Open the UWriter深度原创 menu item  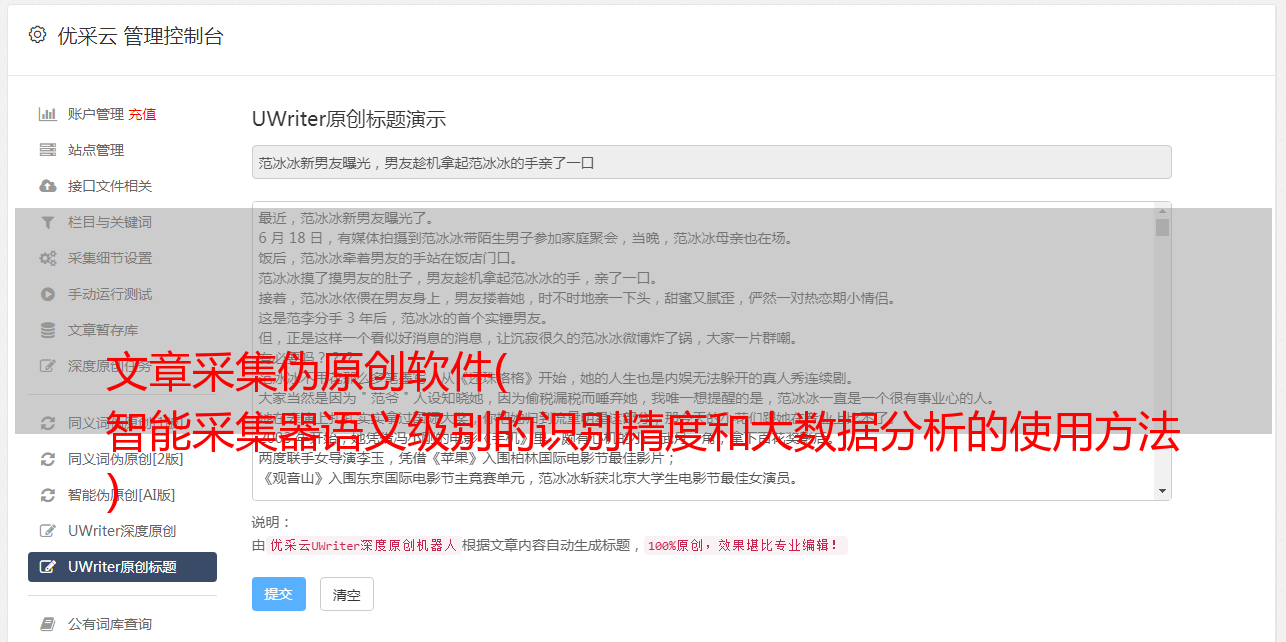pyautogui.click(x=122, y=531)
